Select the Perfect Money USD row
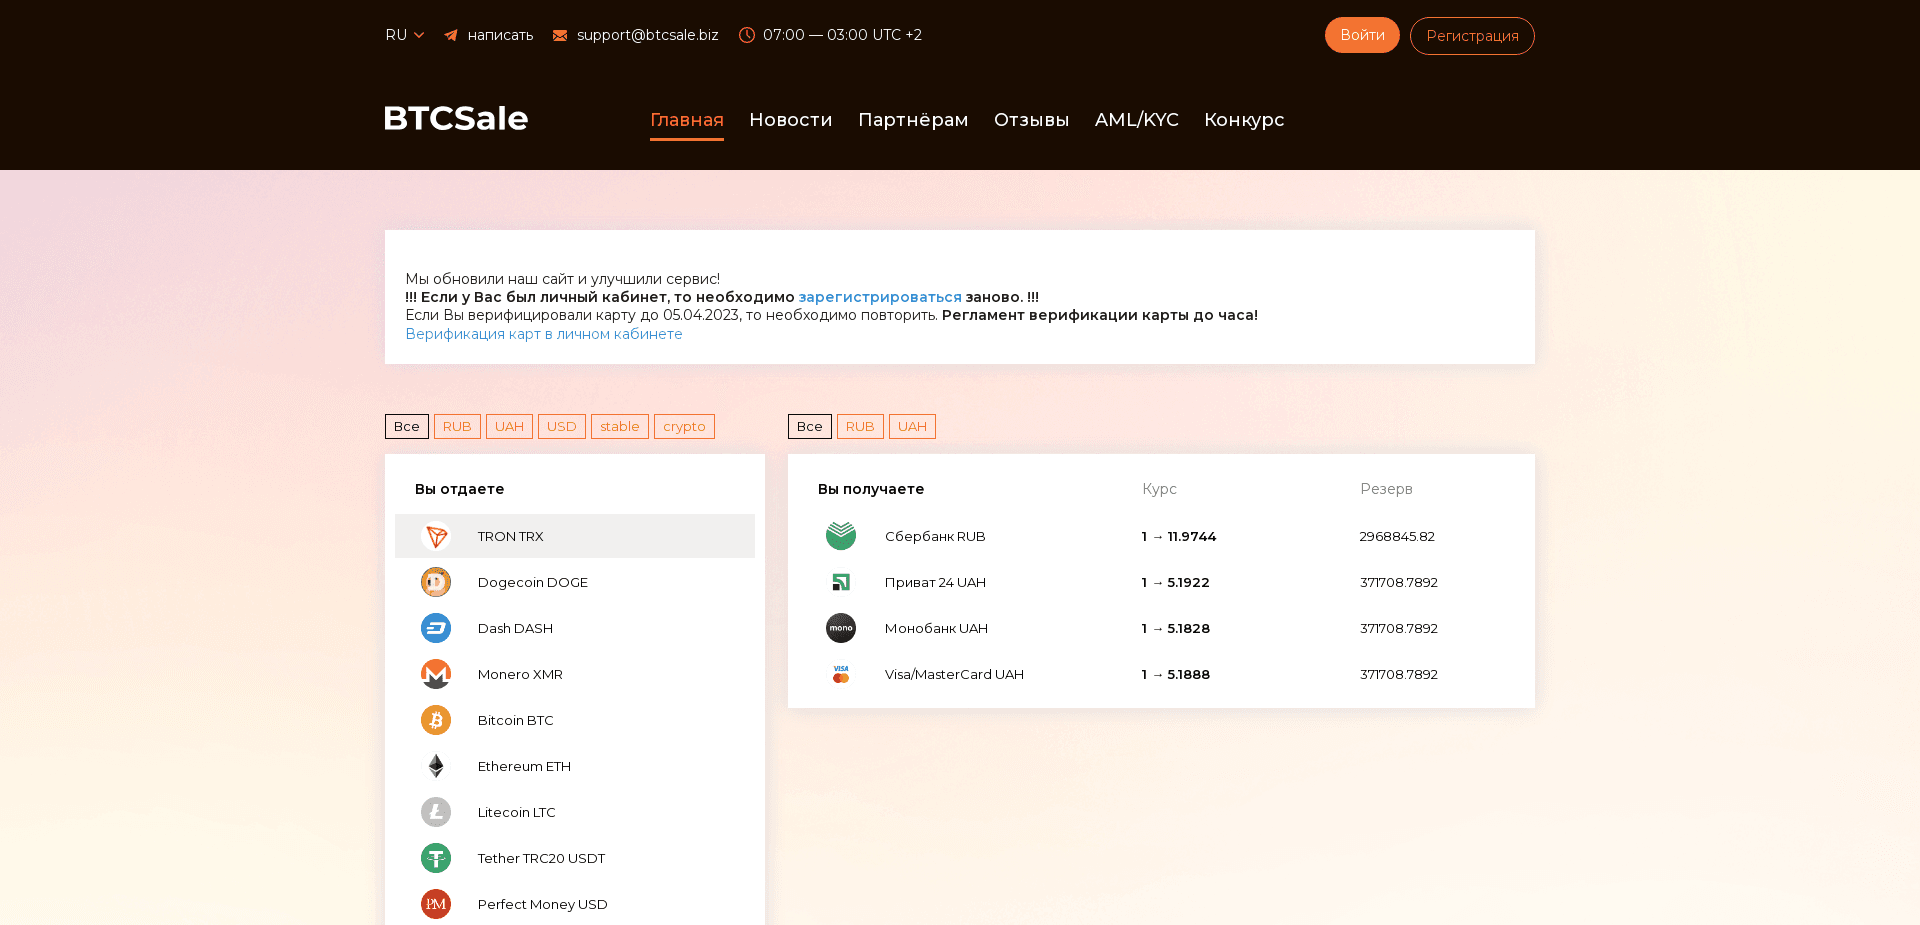Screen dimensions: 1920x925 click(542, 904)
